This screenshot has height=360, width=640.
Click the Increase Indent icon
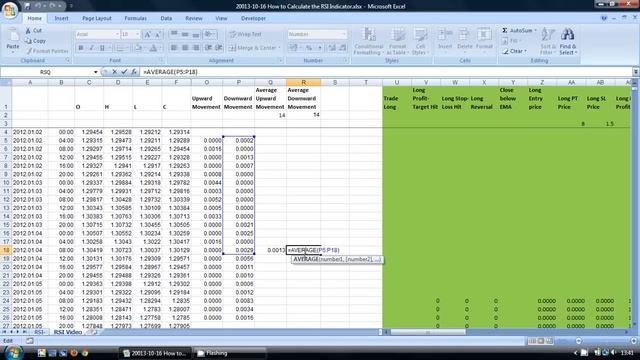219,48
